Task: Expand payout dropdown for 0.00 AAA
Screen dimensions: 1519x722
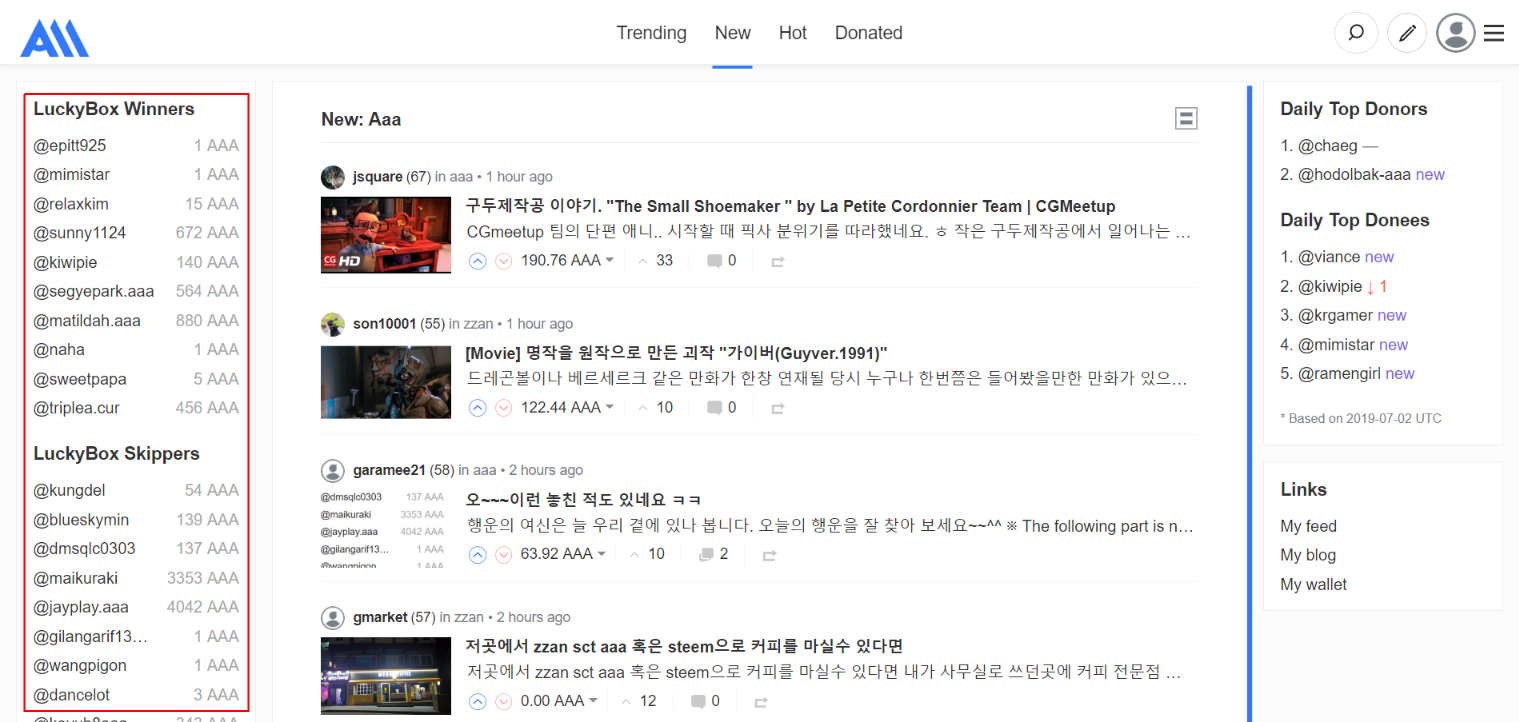Action: (x=593, y=701)
